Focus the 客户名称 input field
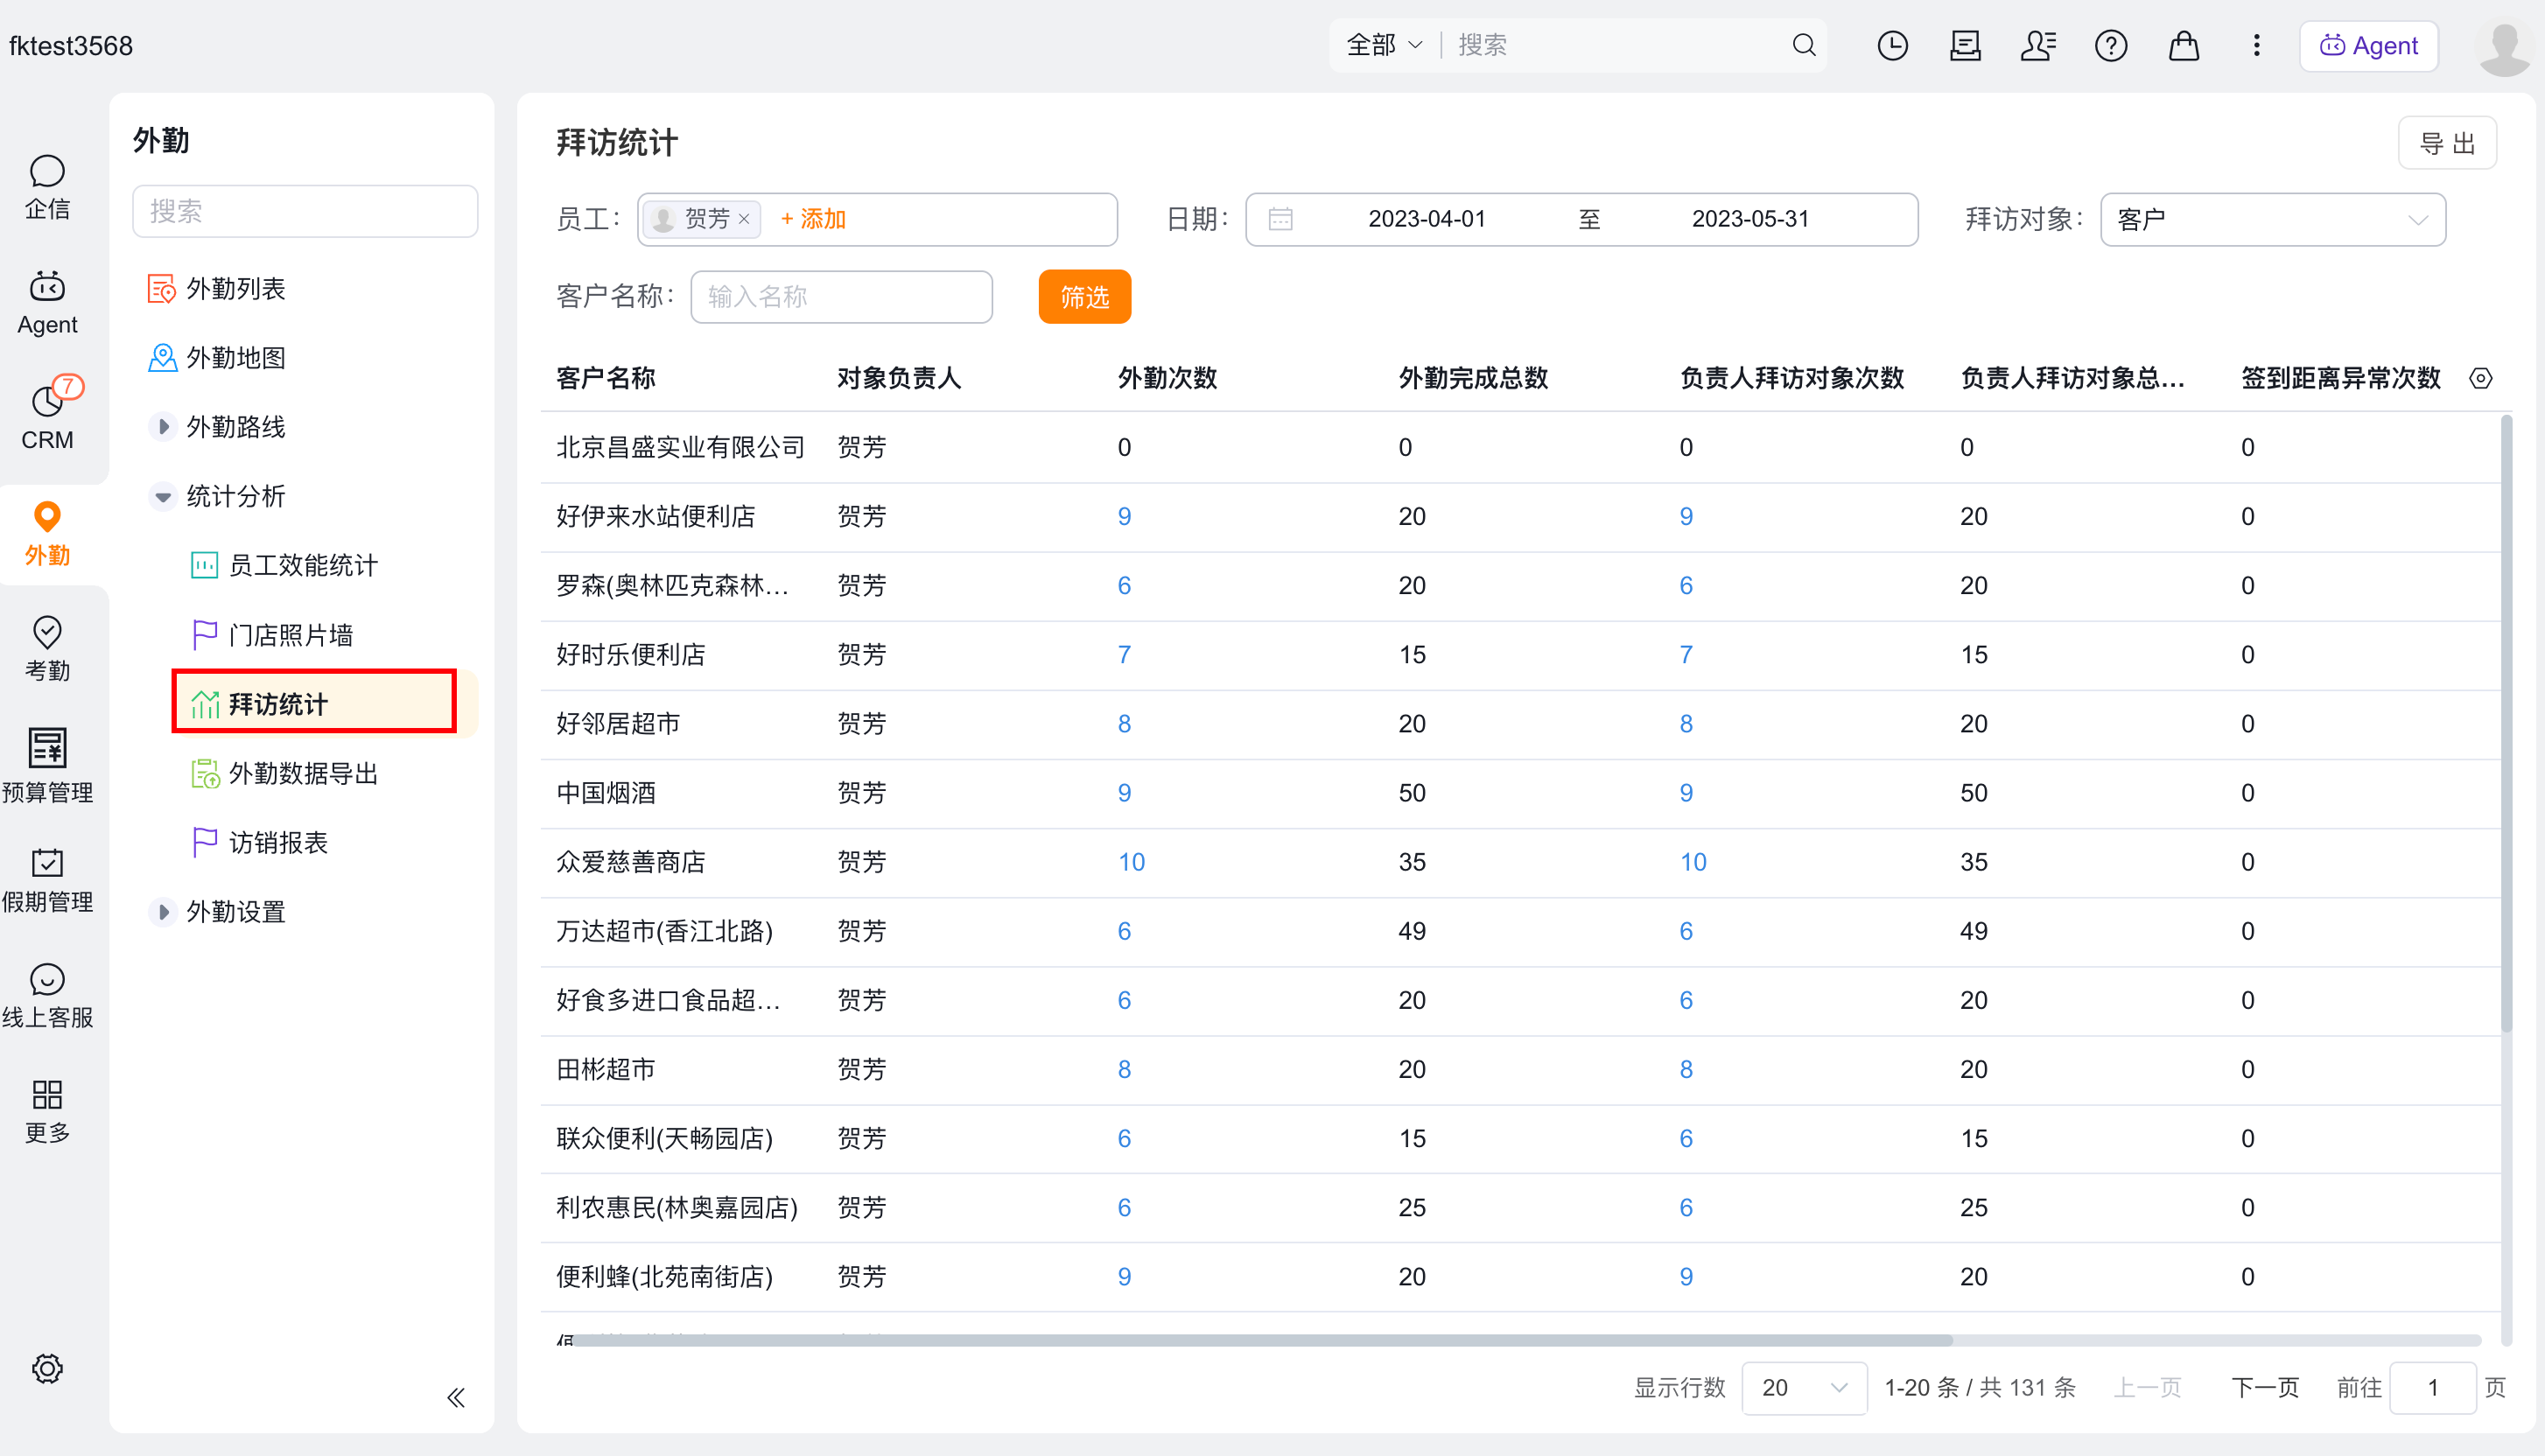The image size is (2545, 1456). [x=841, y=297]
